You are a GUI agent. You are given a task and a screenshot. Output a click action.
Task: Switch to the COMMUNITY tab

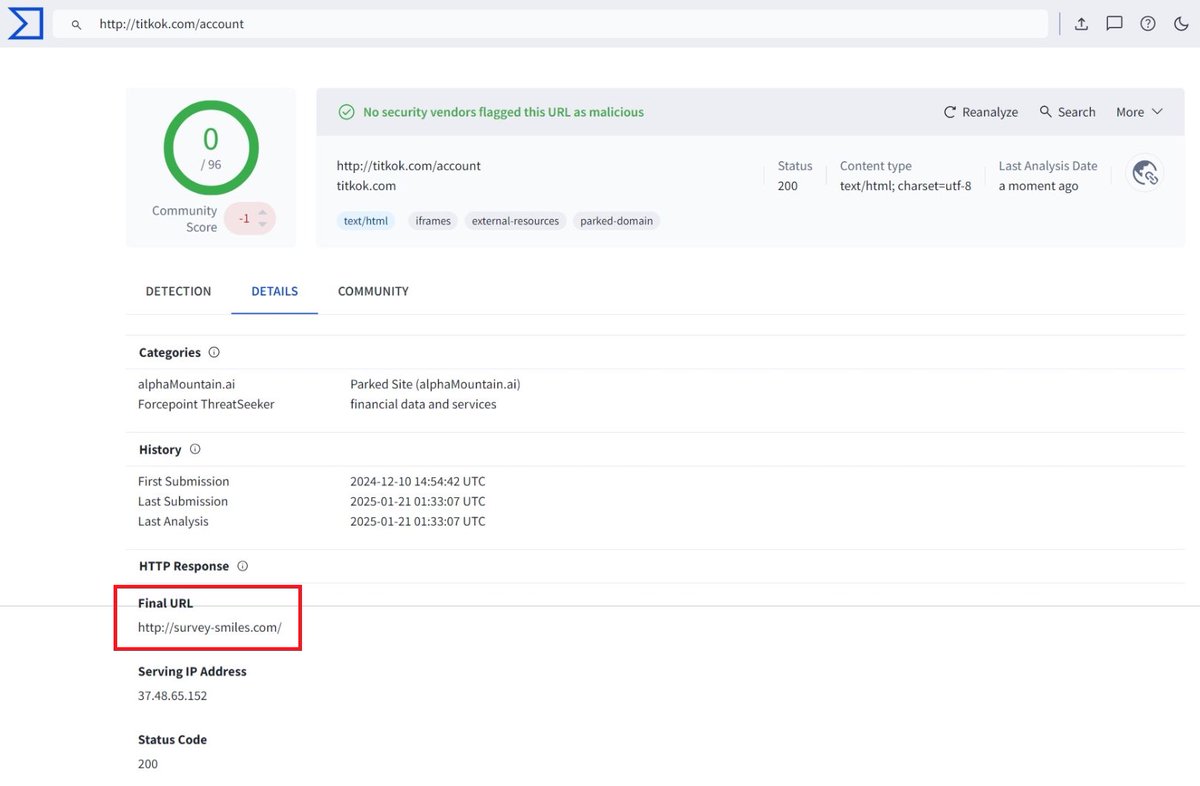373,291
